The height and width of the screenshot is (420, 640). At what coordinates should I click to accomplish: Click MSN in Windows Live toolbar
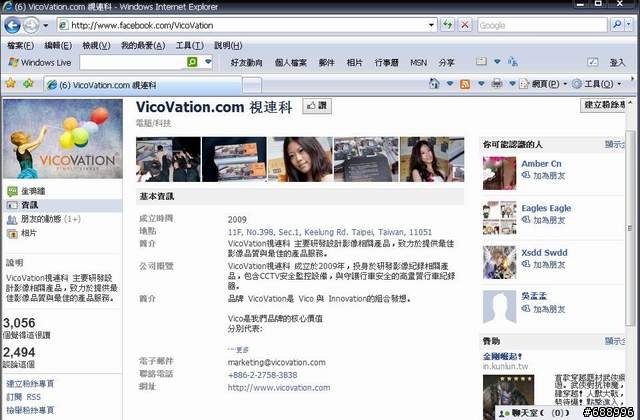[x=418, y=62]
